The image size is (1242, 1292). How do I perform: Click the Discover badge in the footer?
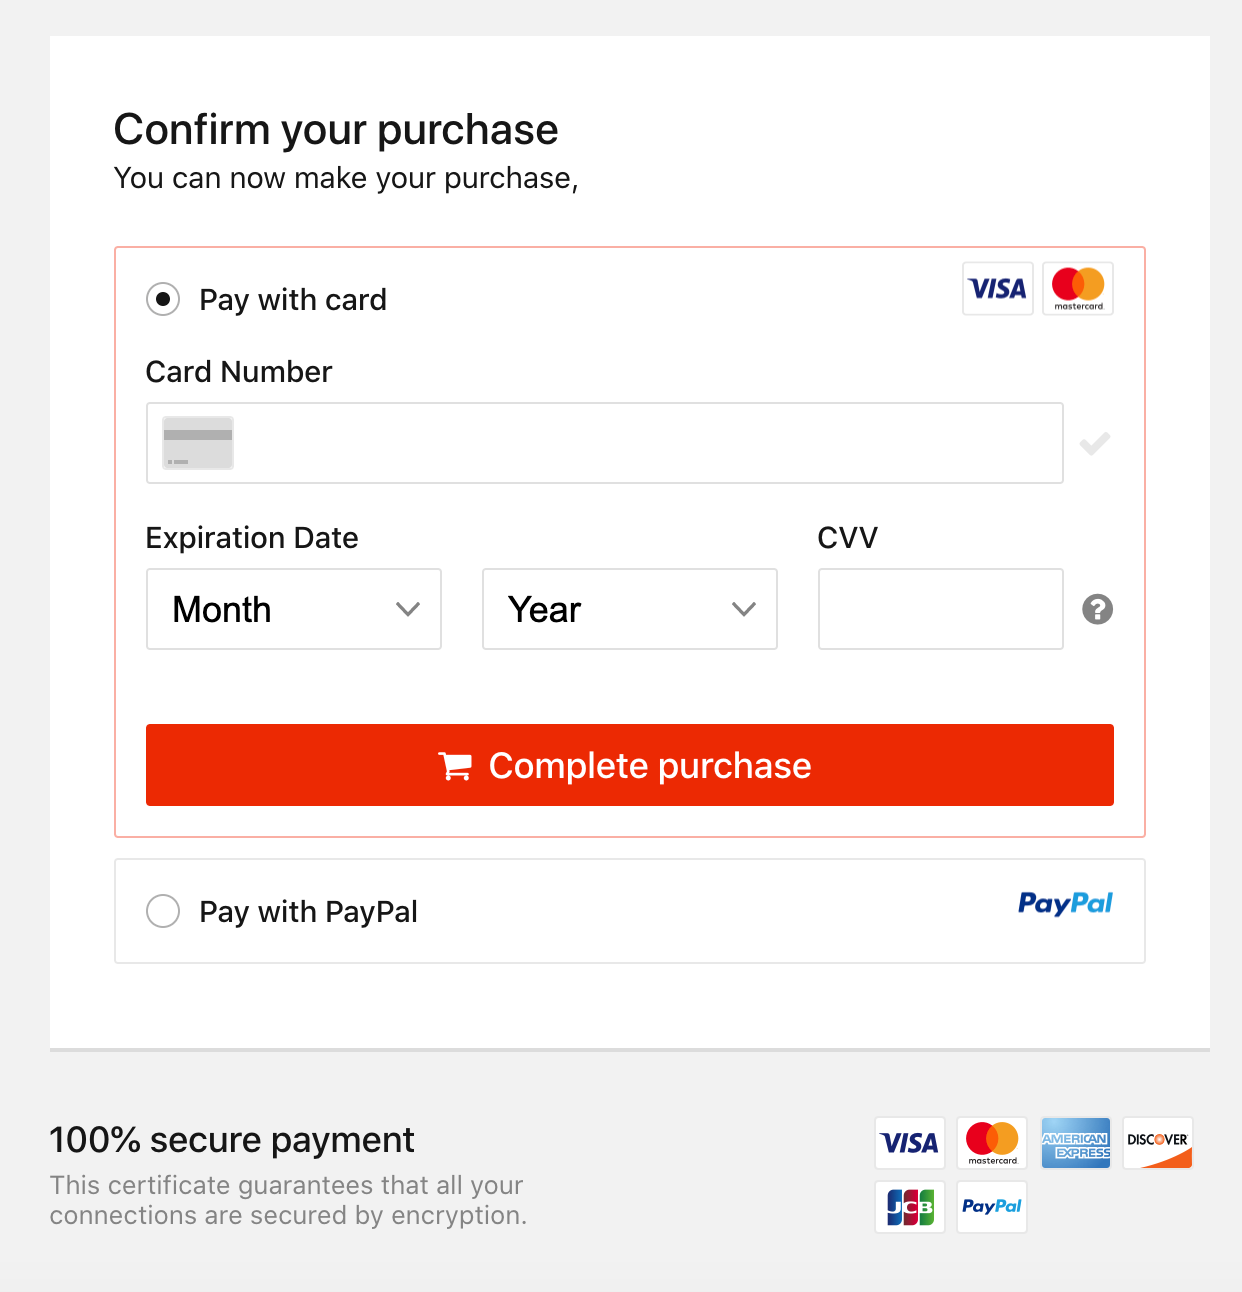[x=1158, y=1143]
